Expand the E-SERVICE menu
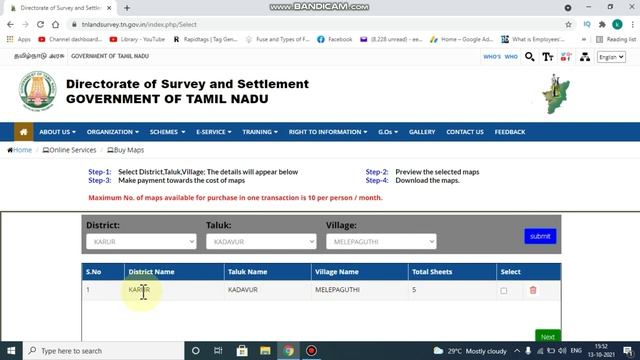This screenshot has width=640, height=360. [x=213, y=132]
